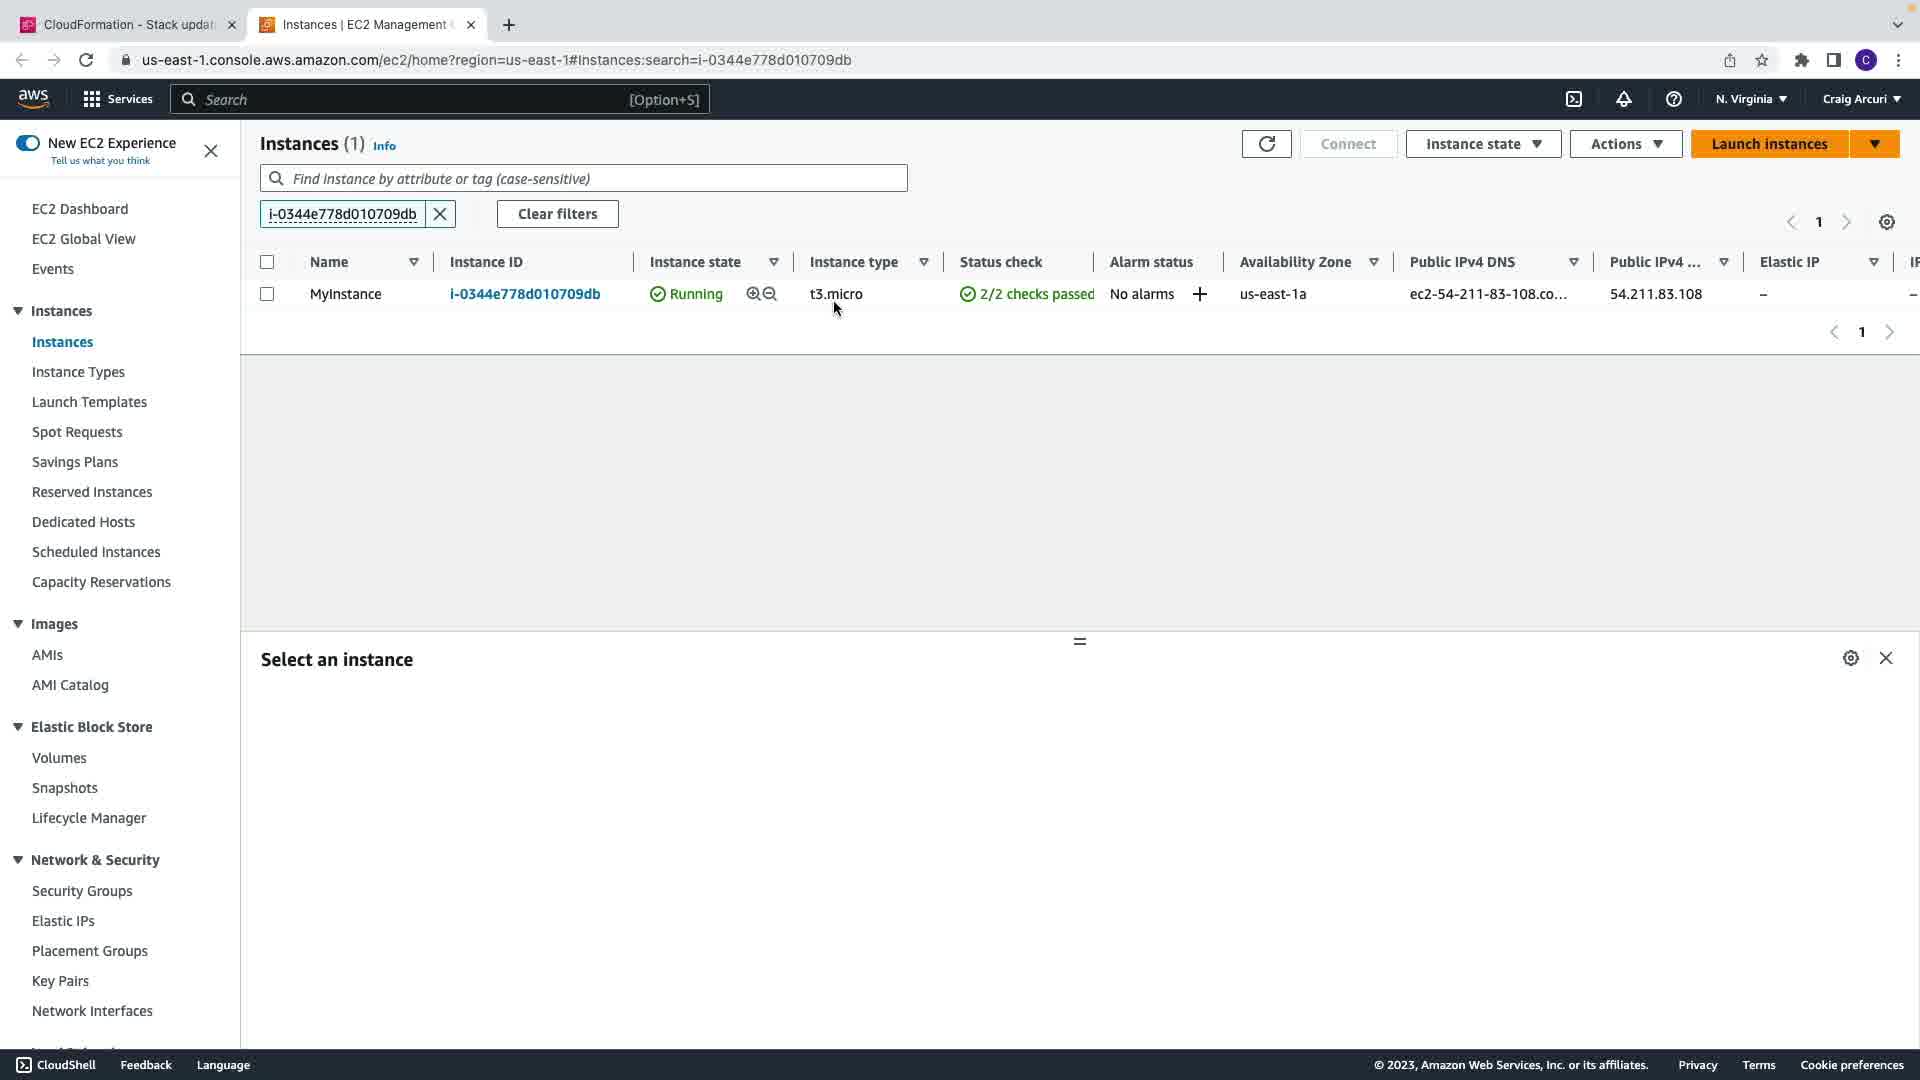Open the notifications bell

click(1624, 99)
